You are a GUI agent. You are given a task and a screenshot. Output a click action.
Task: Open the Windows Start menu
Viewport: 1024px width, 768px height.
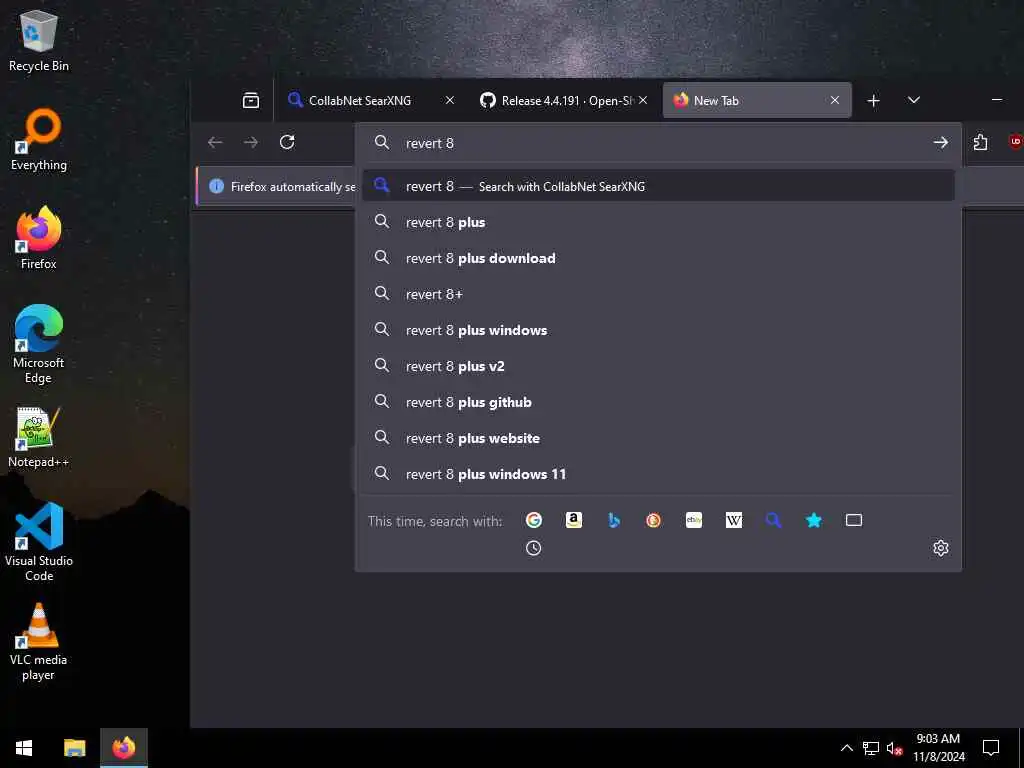pos(24,748)
